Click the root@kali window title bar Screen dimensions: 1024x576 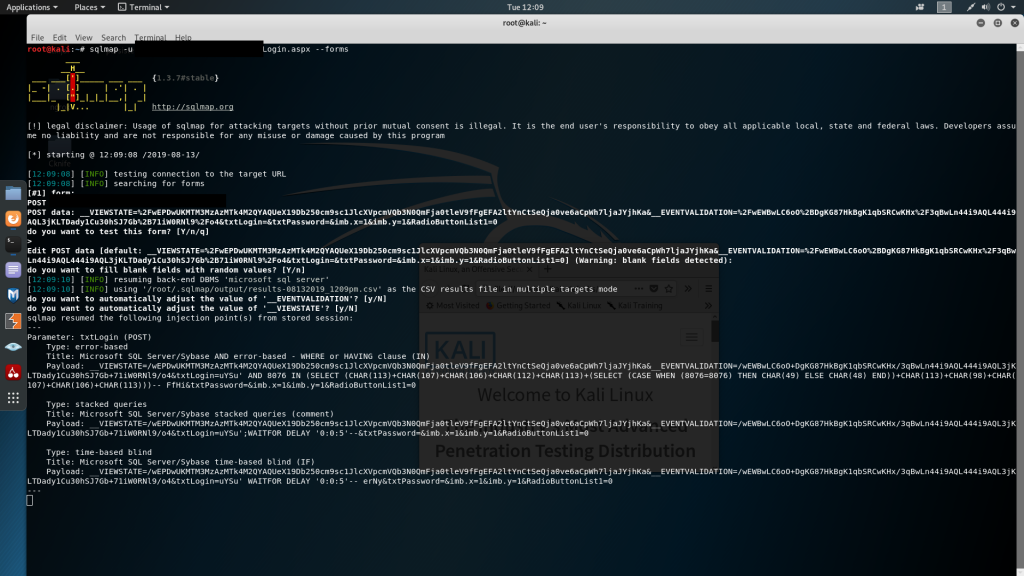point(524,23)
